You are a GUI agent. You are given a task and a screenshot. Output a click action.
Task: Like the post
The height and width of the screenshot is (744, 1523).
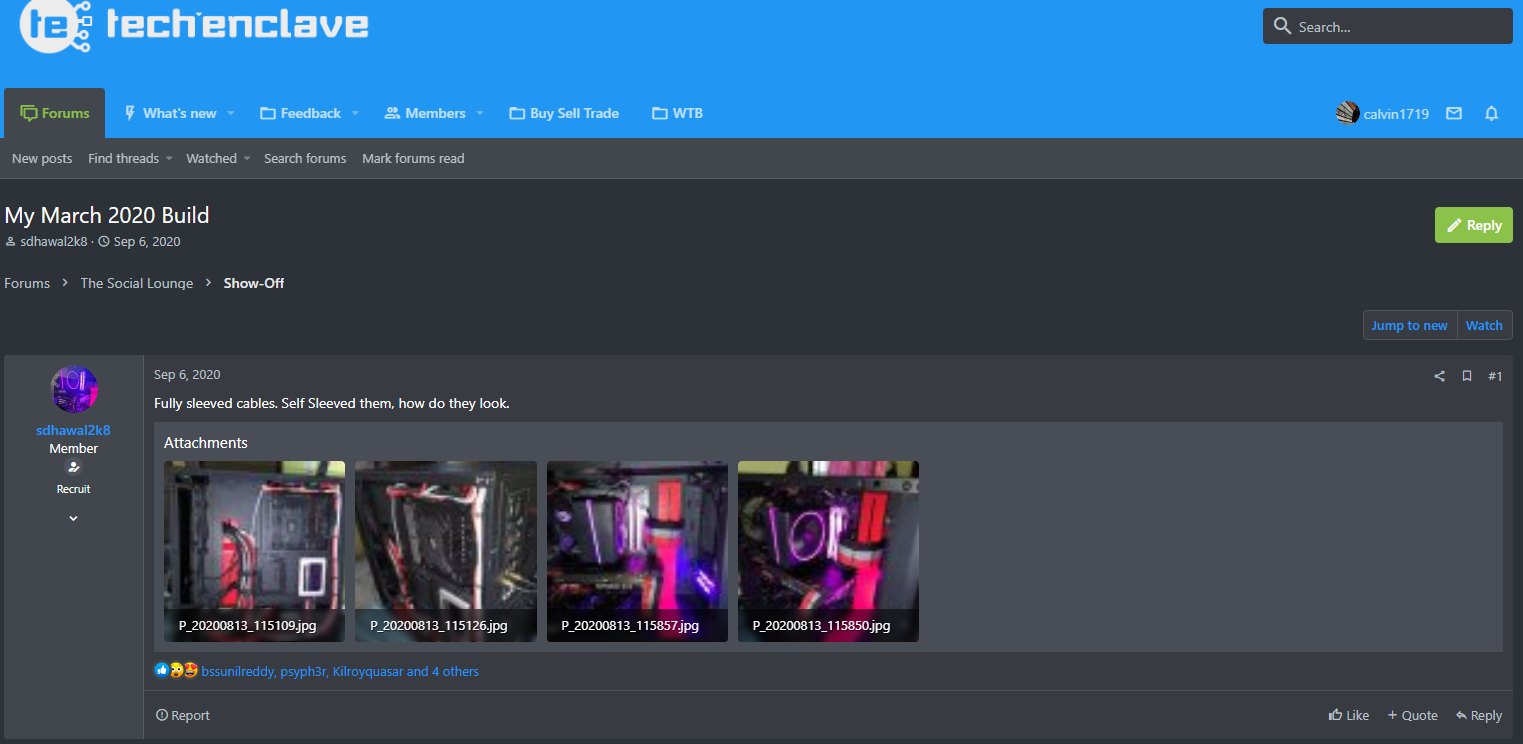pos(1349,715)
